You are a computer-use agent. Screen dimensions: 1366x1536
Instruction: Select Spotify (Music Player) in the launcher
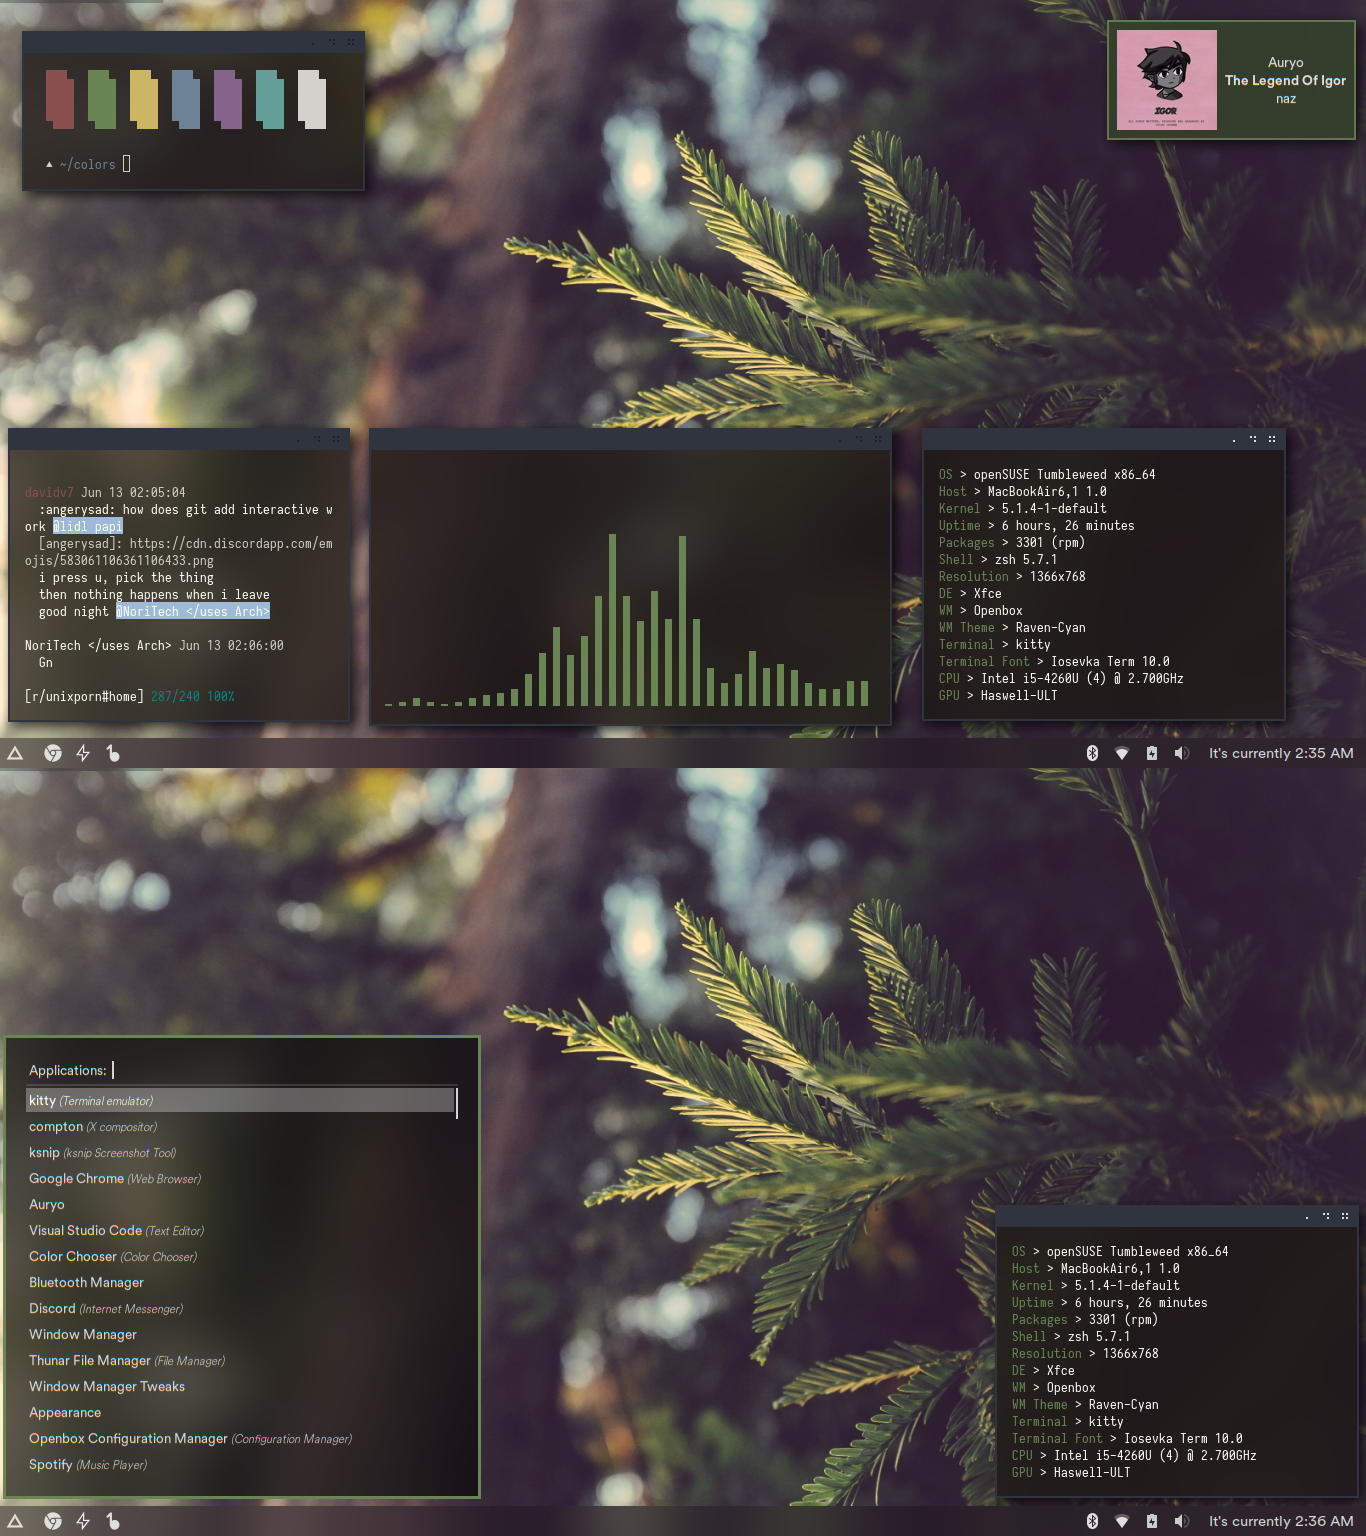coord(51,1464)
